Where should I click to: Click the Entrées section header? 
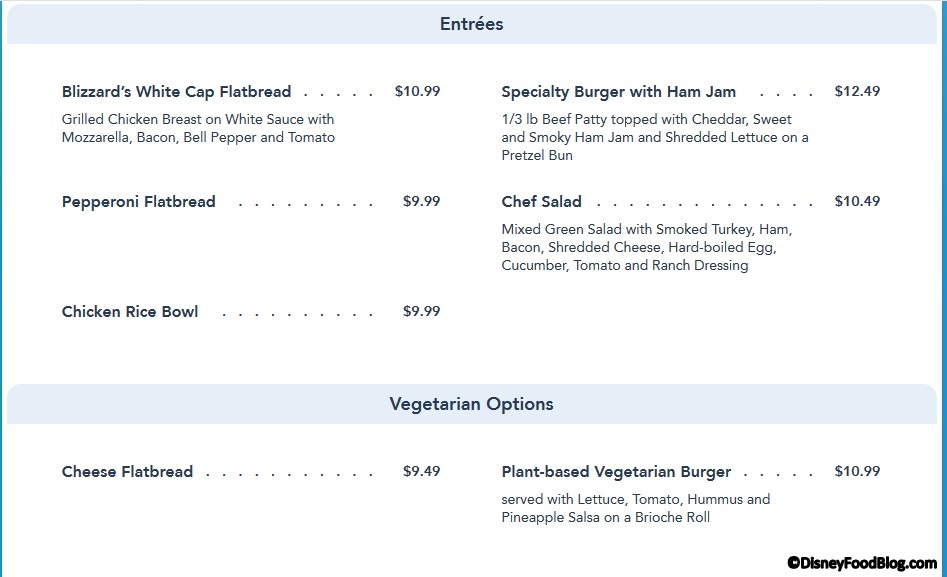(x=471, y=24)
